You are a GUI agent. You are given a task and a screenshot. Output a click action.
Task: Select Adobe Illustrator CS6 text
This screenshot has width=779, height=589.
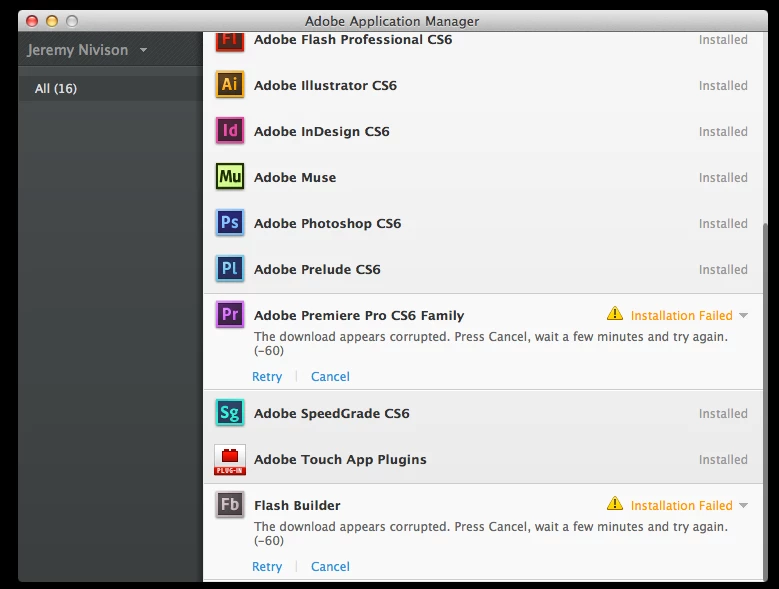coord(325,85)
